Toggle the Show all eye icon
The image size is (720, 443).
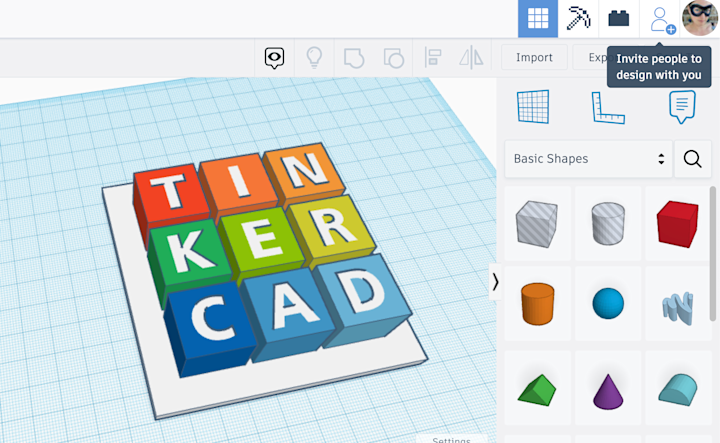coord(275,58)
